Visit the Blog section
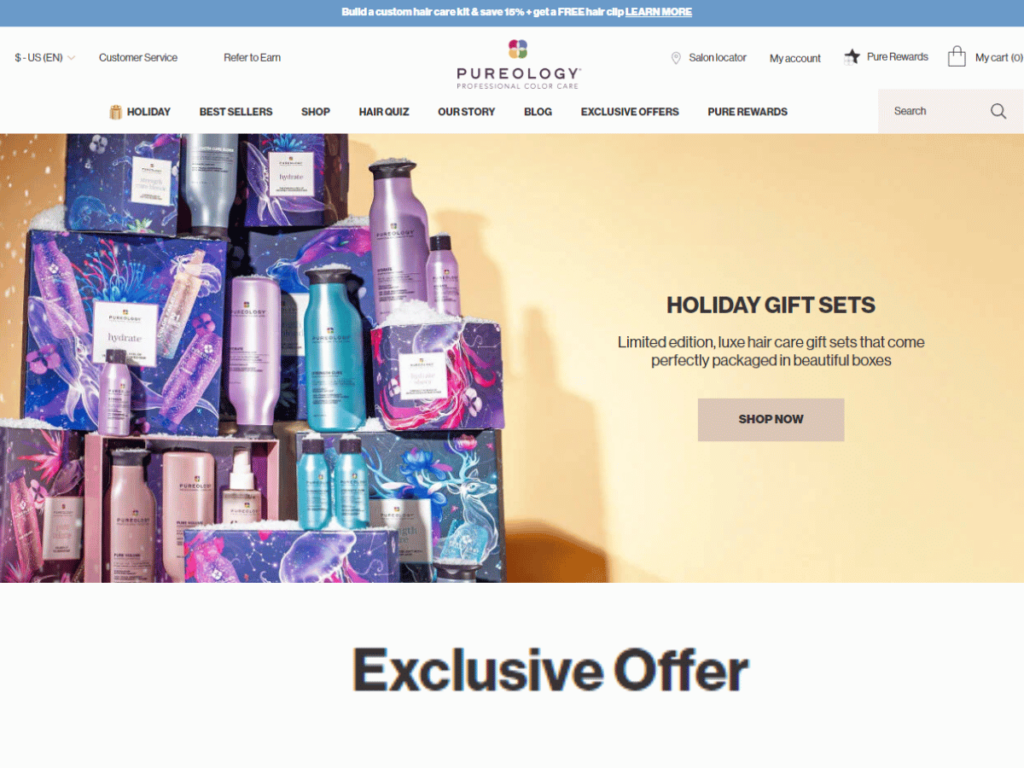Viewport: 1024px width, 768px height. pos(538,112)
